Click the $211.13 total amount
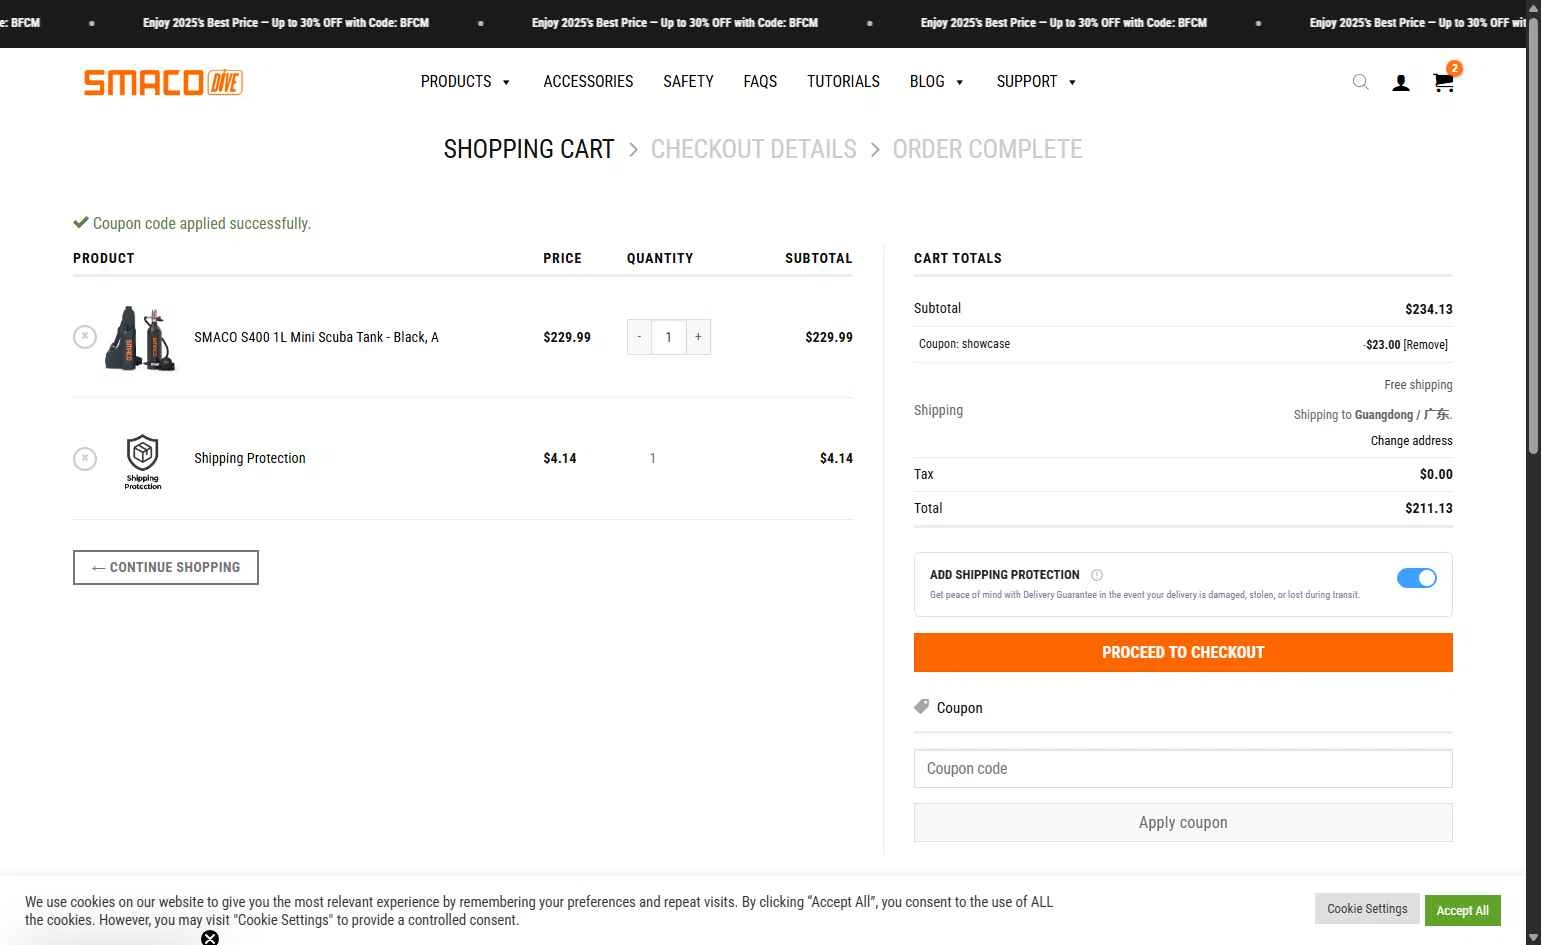 1428,509
